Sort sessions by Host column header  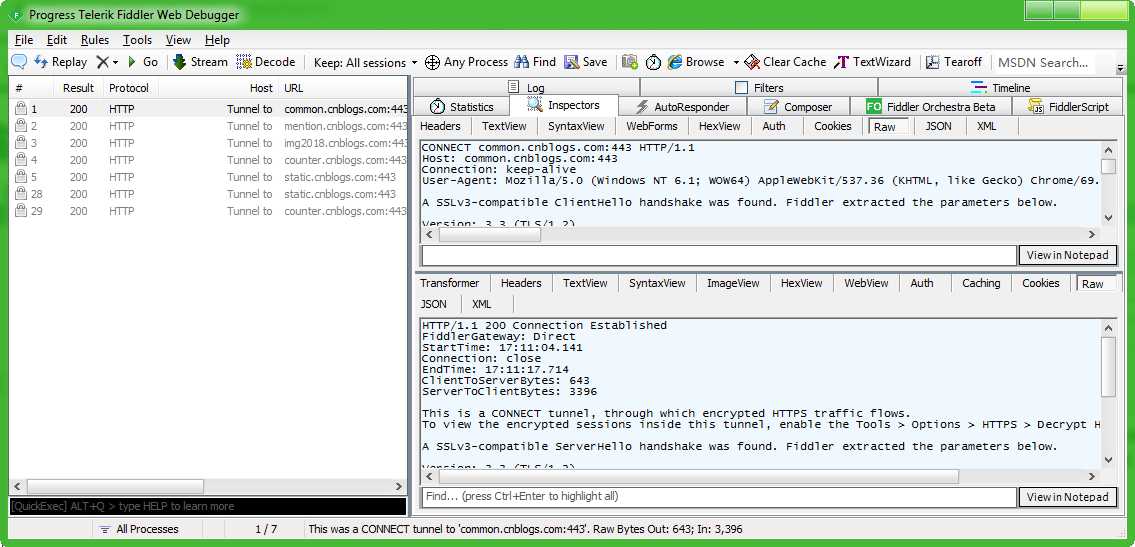point(261,88)
